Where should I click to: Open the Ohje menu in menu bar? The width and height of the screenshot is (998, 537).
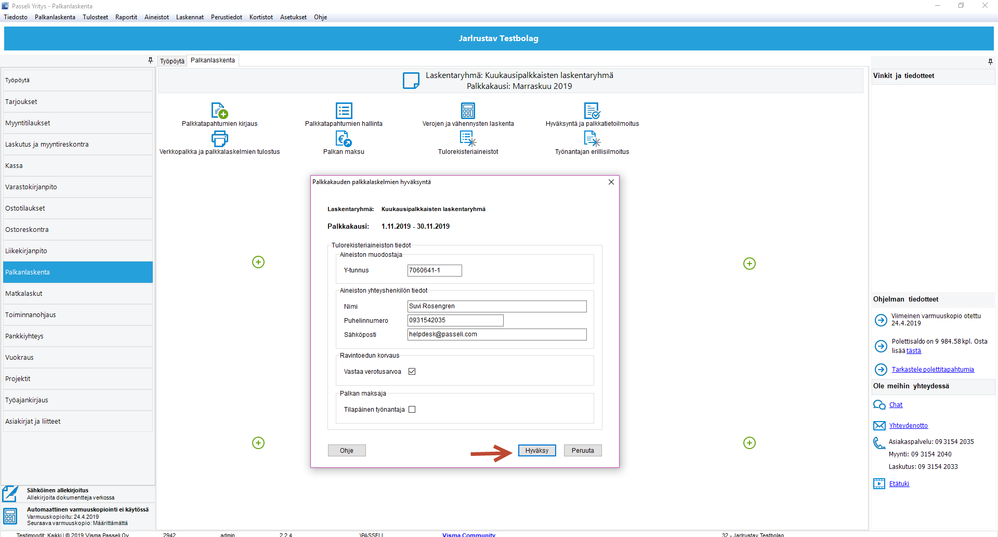point(320,17)
